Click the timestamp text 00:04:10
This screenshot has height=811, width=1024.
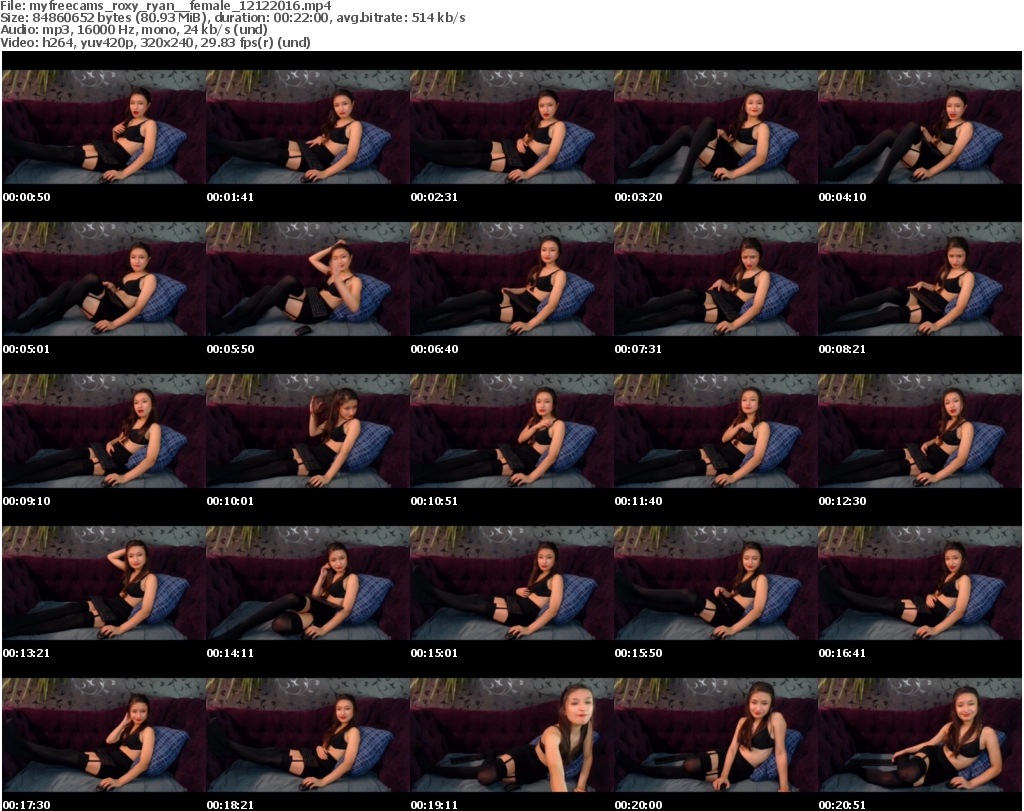pyautogui.click(x=842, y=197)
